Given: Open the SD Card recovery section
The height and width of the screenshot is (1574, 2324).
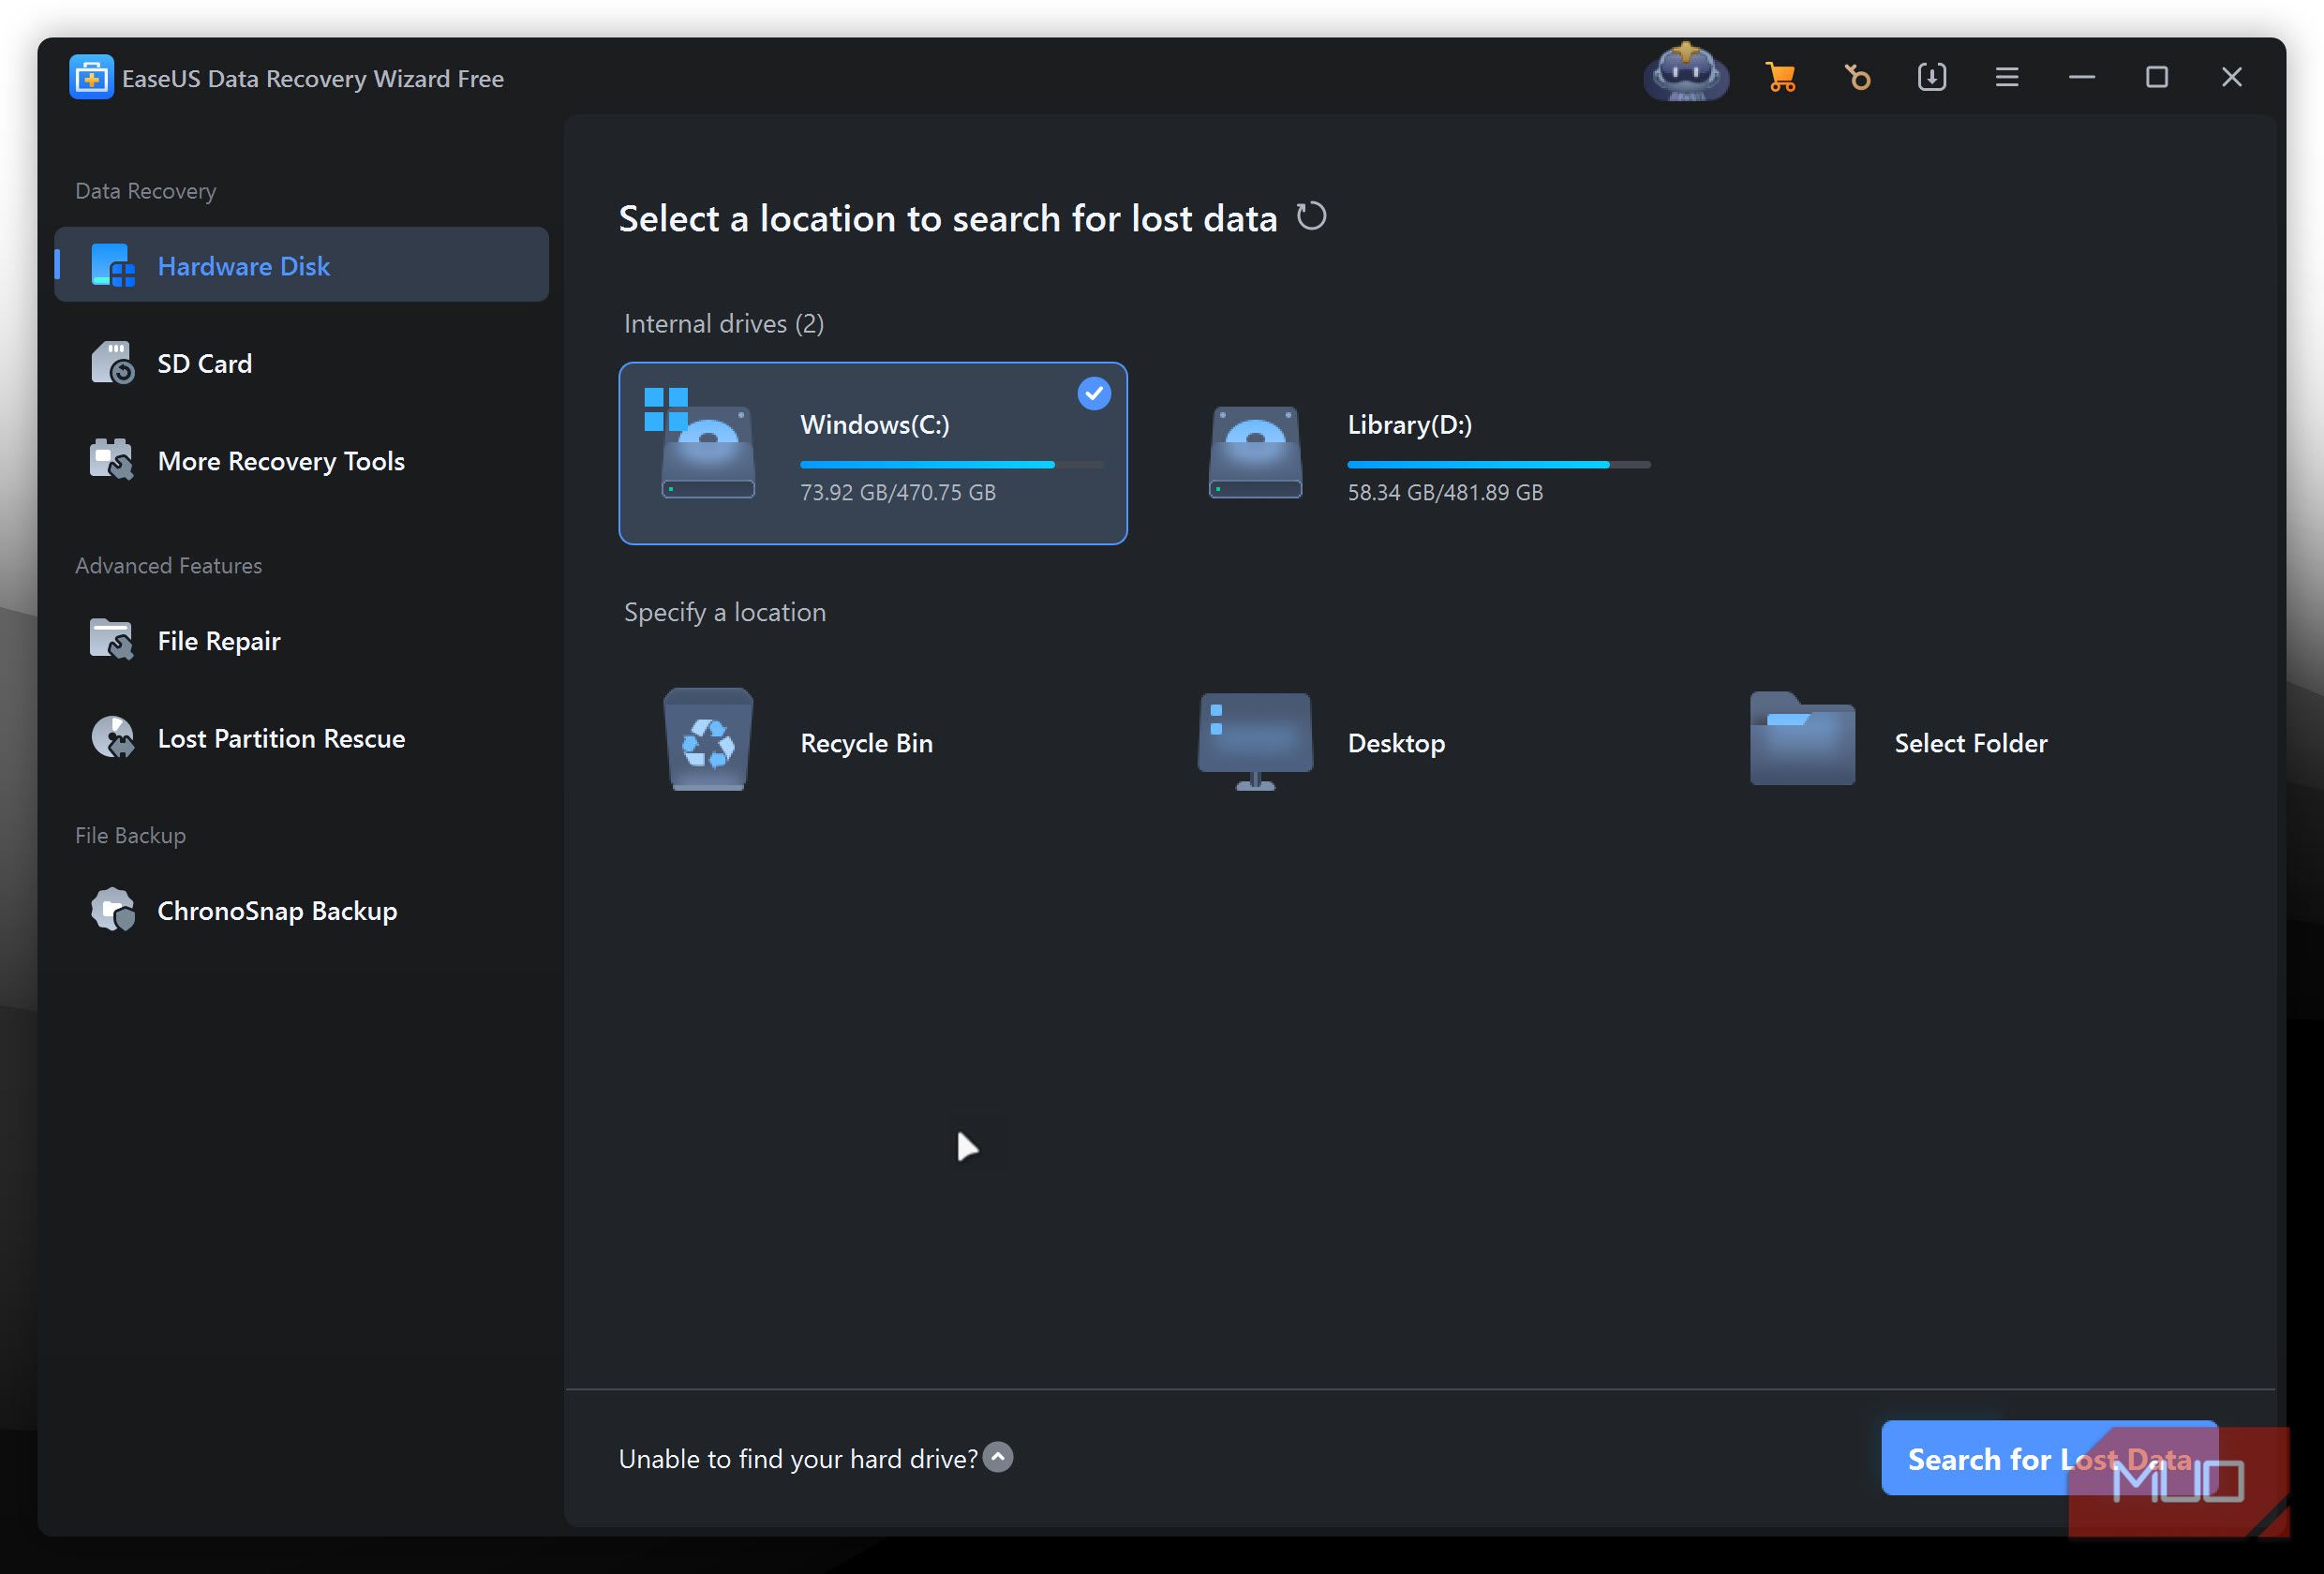Looking at the screenshot, I should click(x=301, y=363).
